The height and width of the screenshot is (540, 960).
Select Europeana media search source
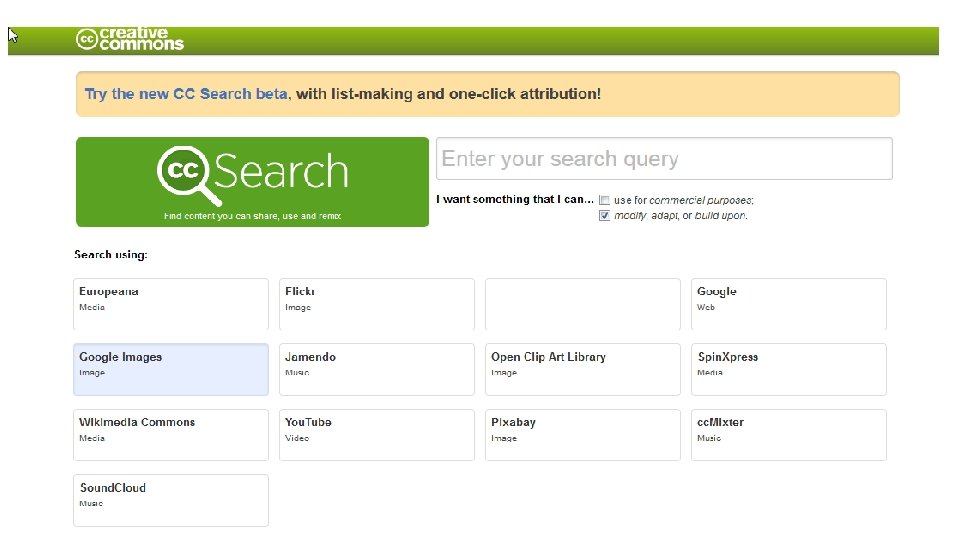click(171, 304)
